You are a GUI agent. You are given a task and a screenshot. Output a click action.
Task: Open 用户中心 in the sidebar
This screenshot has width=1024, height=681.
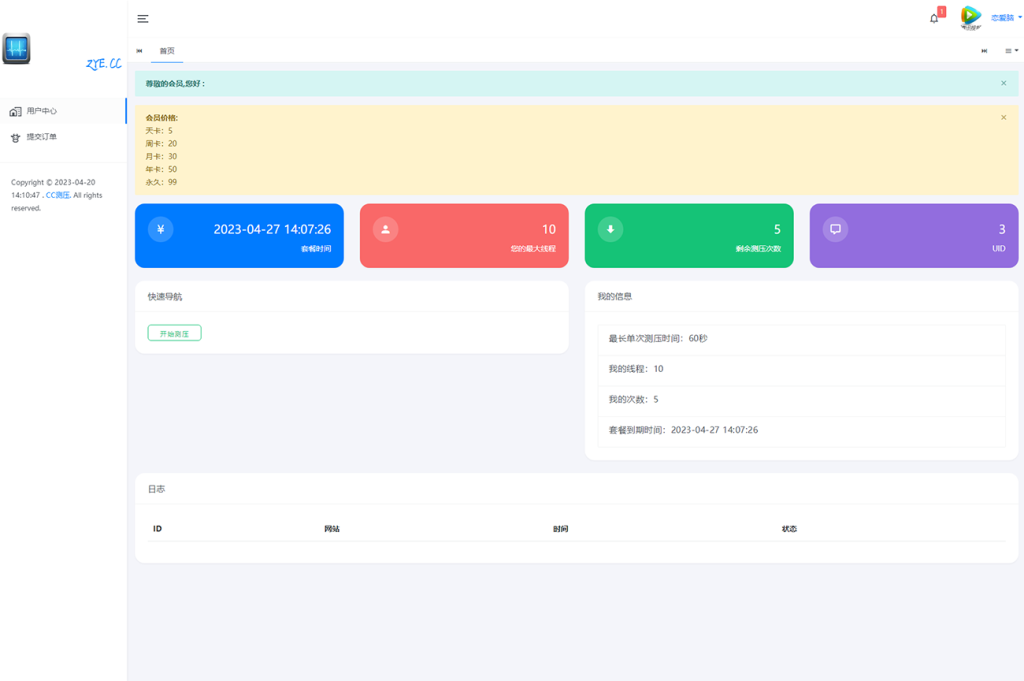pyautogui.click(x=41, y=111)
